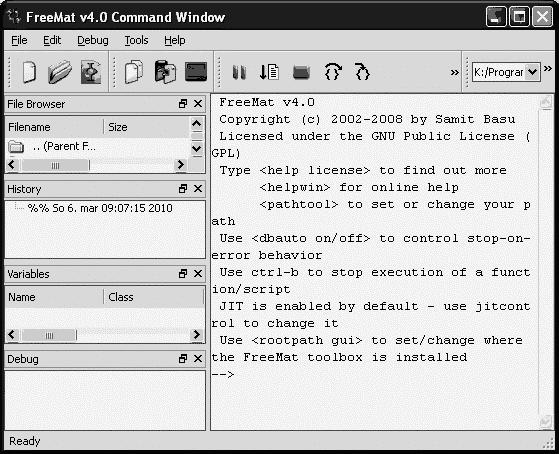This screenshot has width=559, height=454.
Task: Open the Debug menu
Action: (x=93, y=40)
